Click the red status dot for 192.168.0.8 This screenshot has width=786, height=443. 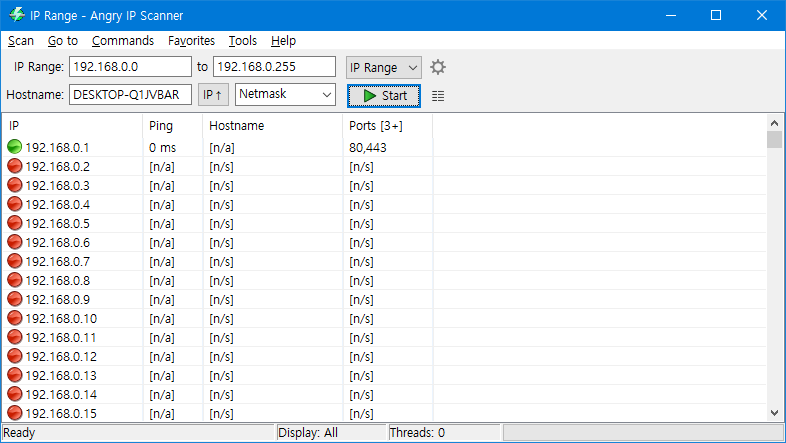15,280
